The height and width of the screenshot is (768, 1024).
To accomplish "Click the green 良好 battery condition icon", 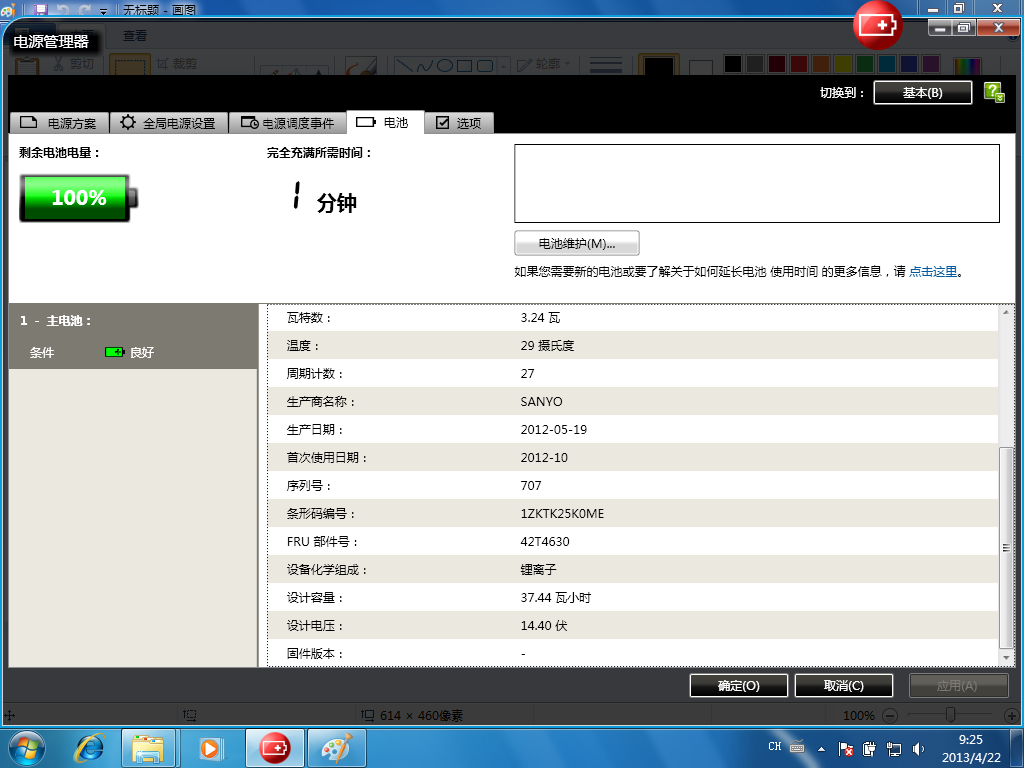I will pyautogui.click(x=114, y=352).
